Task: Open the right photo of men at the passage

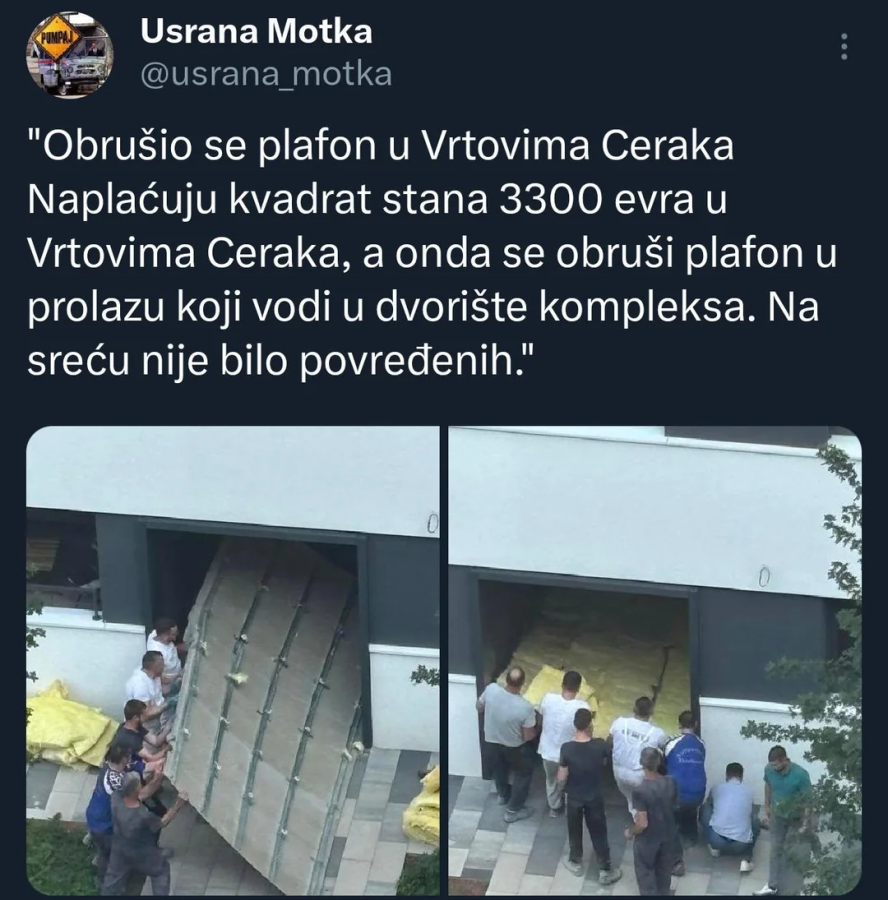Action: coord(655,661)
